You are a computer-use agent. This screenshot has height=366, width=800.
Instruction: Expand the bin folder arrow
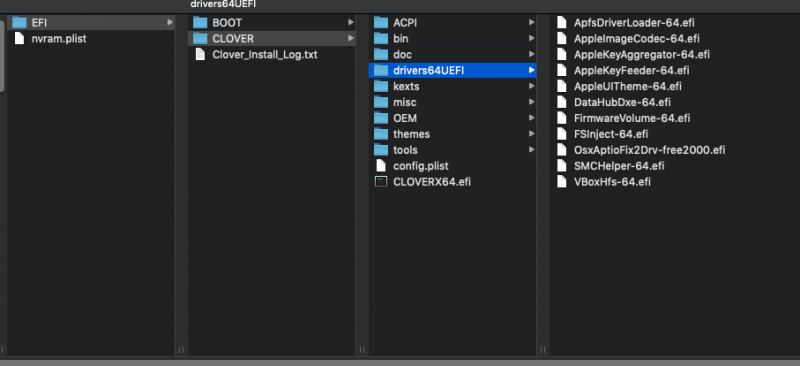[532, 38]
